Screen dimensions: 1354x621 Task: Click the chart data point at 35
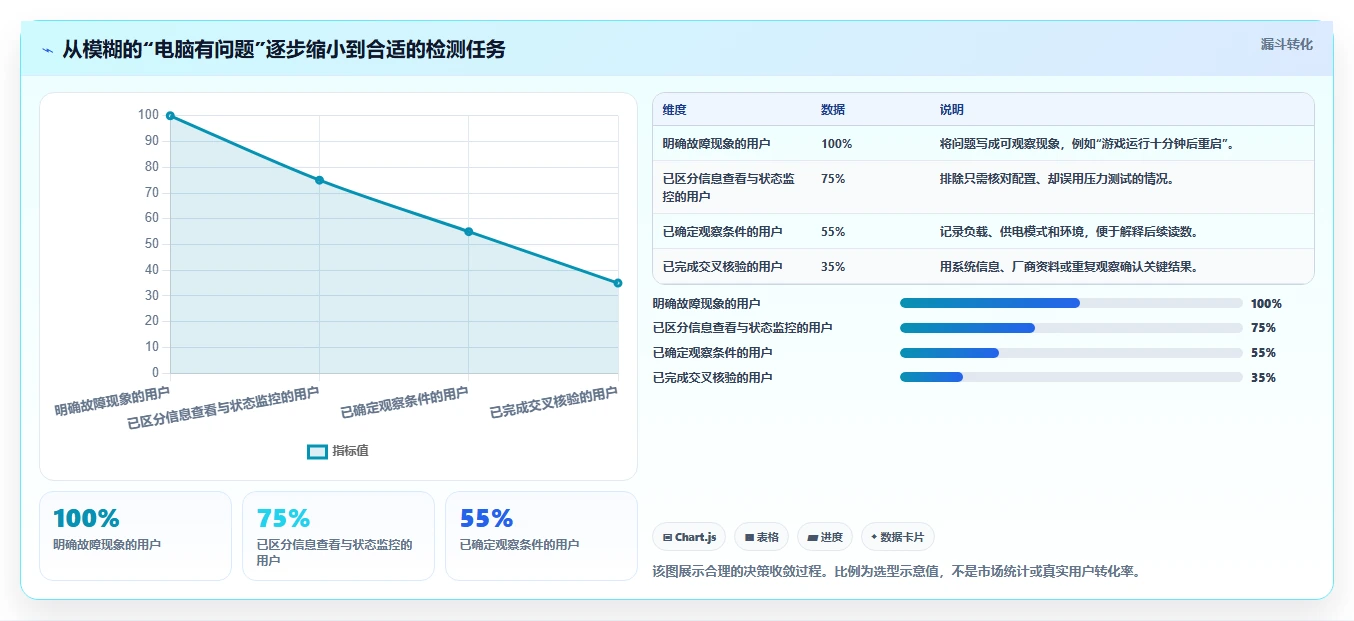point(618,283)
